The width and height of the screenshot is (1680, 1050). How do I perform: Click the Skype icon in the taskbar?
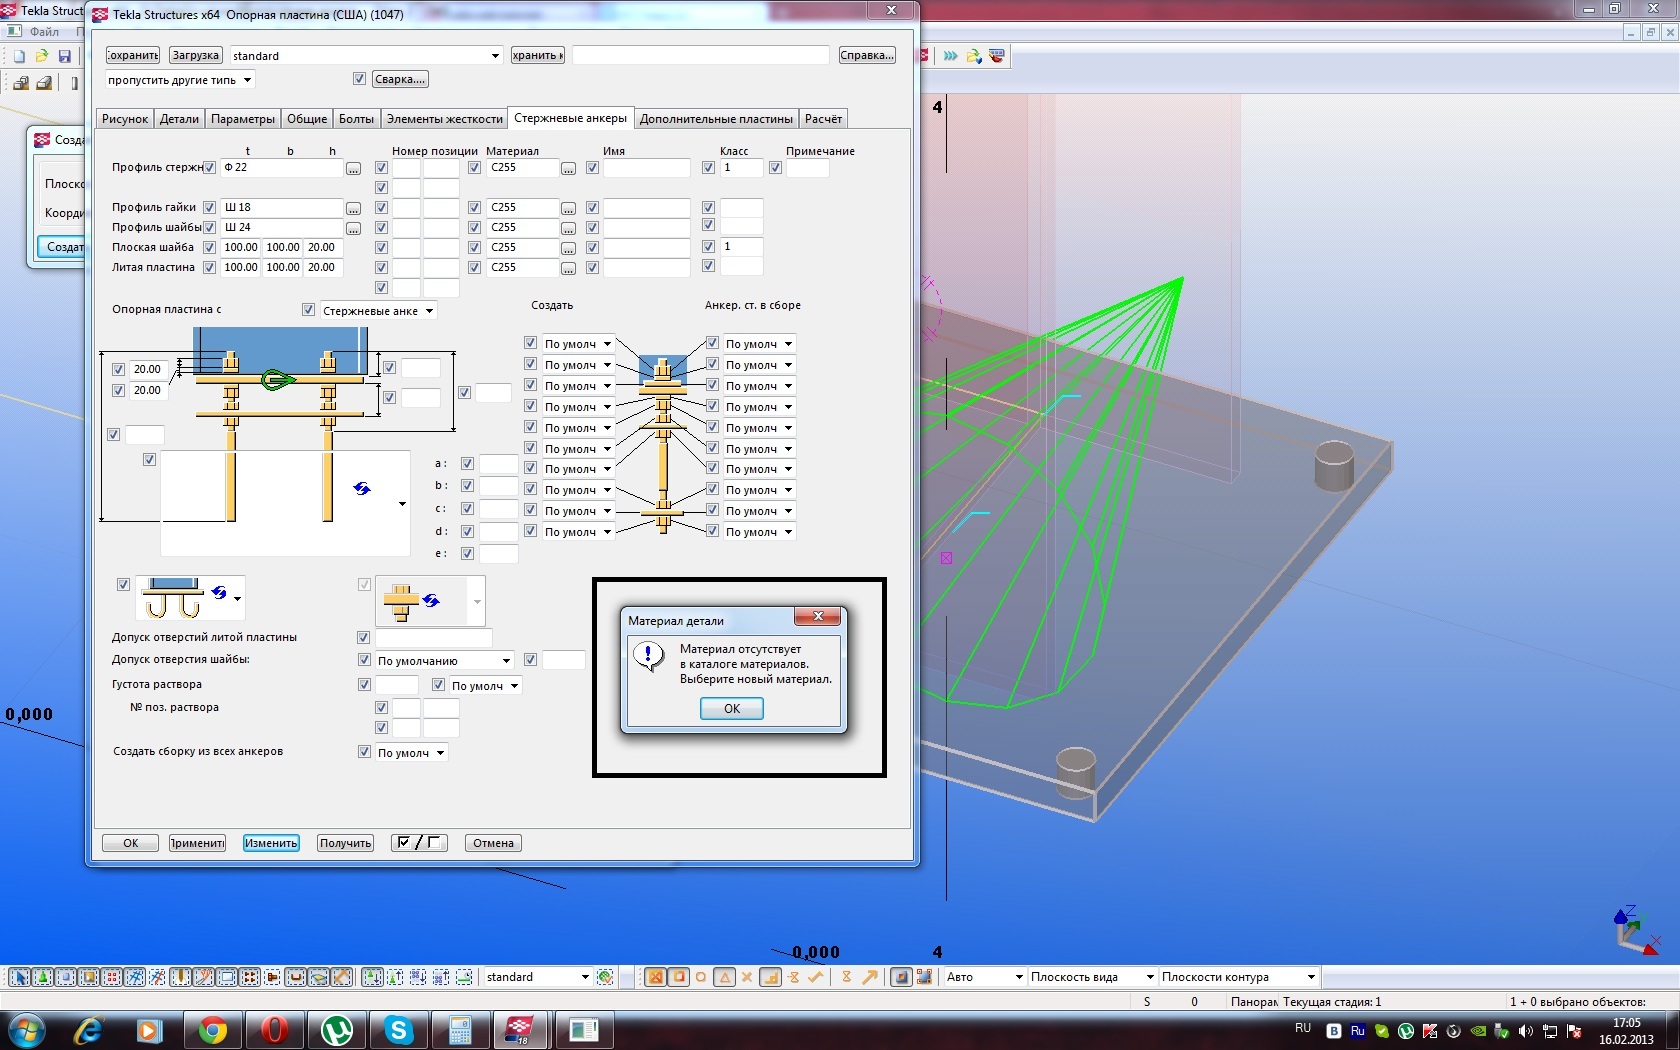point(399,1029)
